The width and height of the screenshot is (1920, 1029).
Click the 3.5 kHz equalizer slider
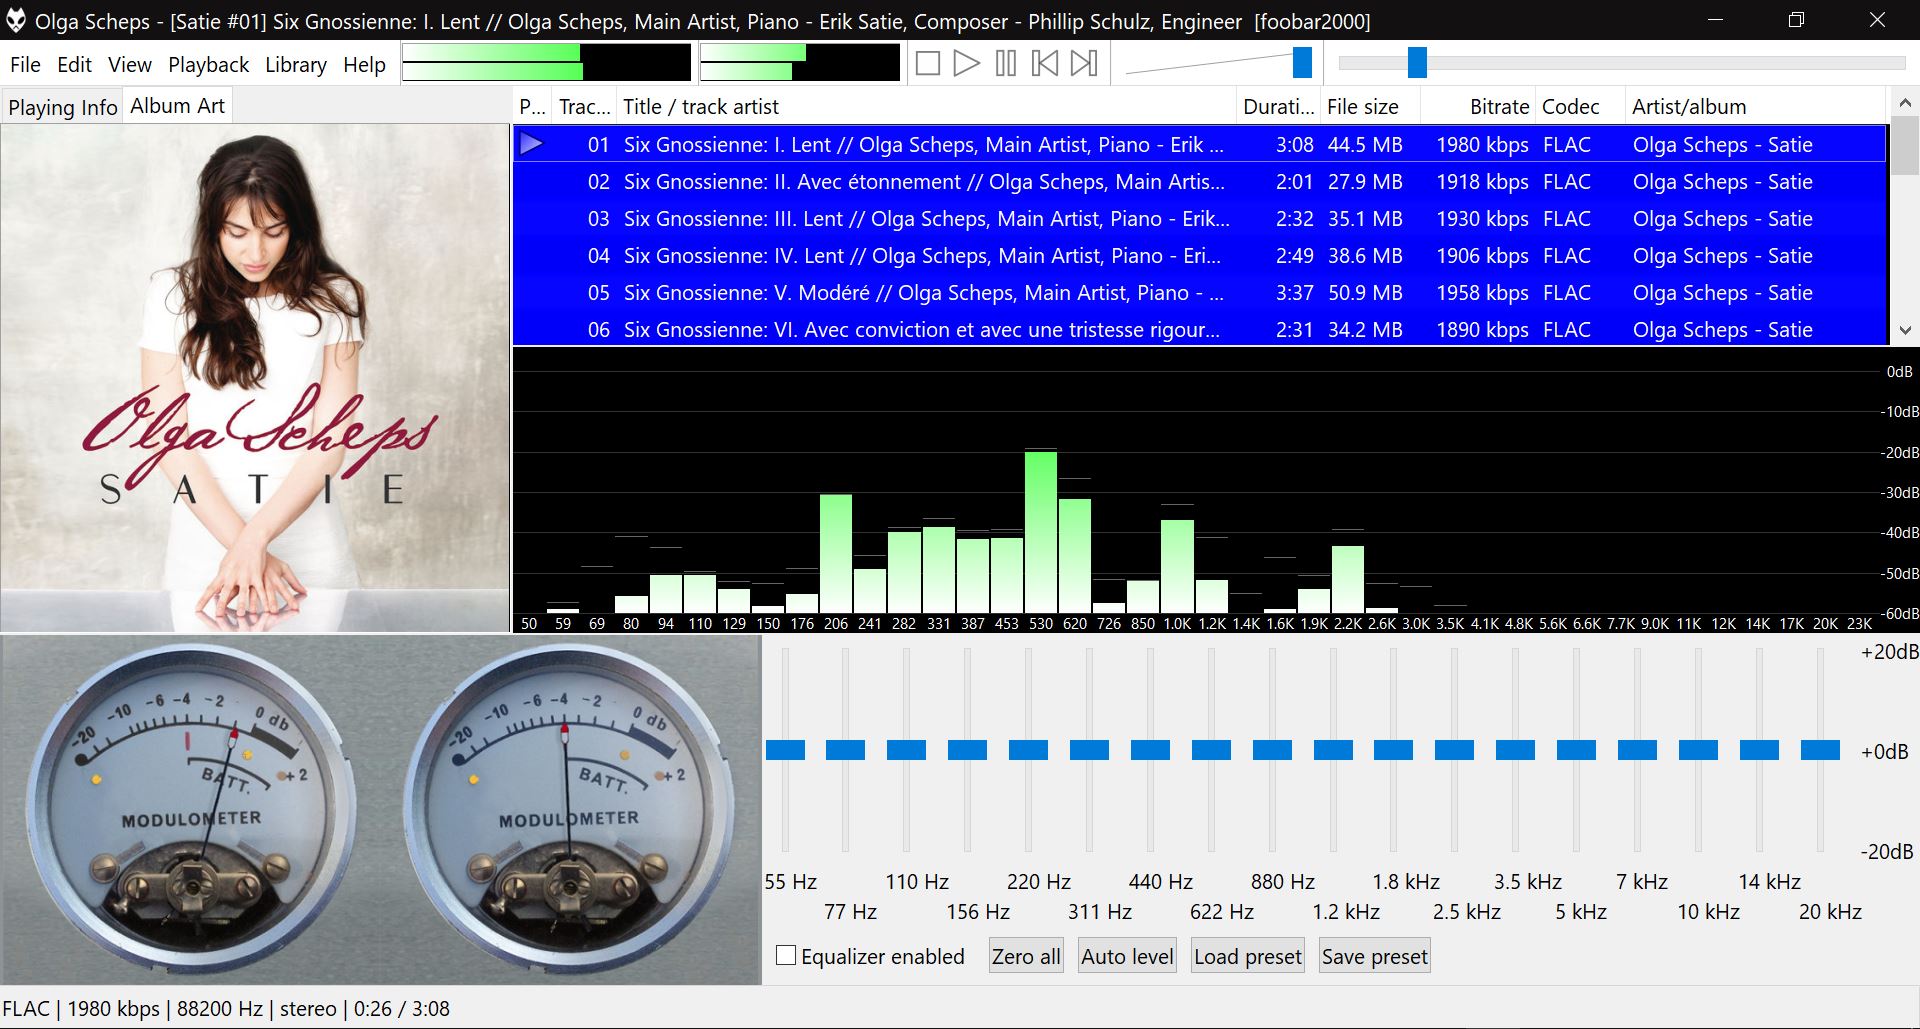click(1516, 750)
